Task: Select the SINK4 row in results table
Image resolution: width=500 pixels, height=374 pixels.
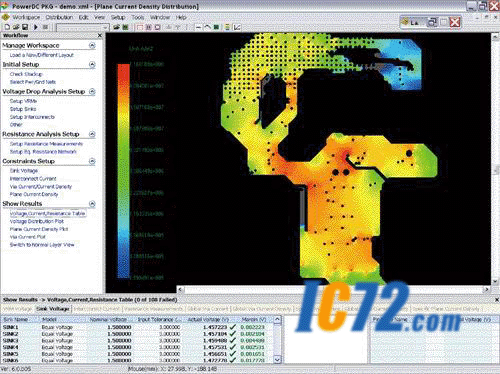Action: pos(137,347)
